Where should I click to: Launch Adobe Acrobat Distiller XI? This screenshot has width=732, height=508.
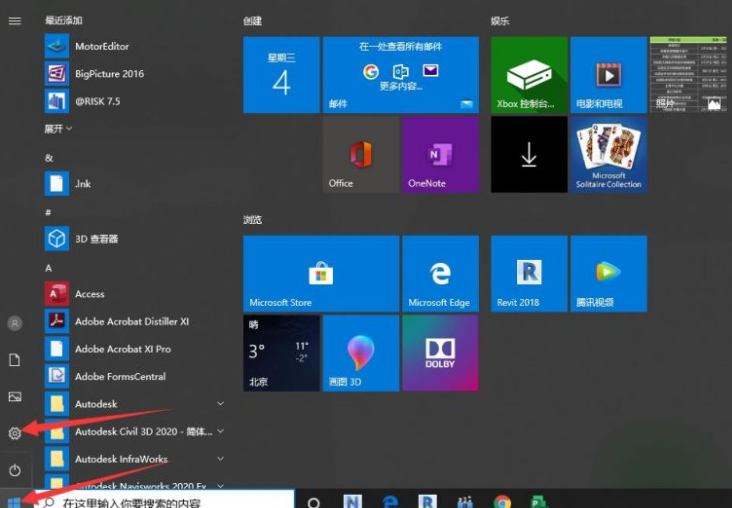135,321
